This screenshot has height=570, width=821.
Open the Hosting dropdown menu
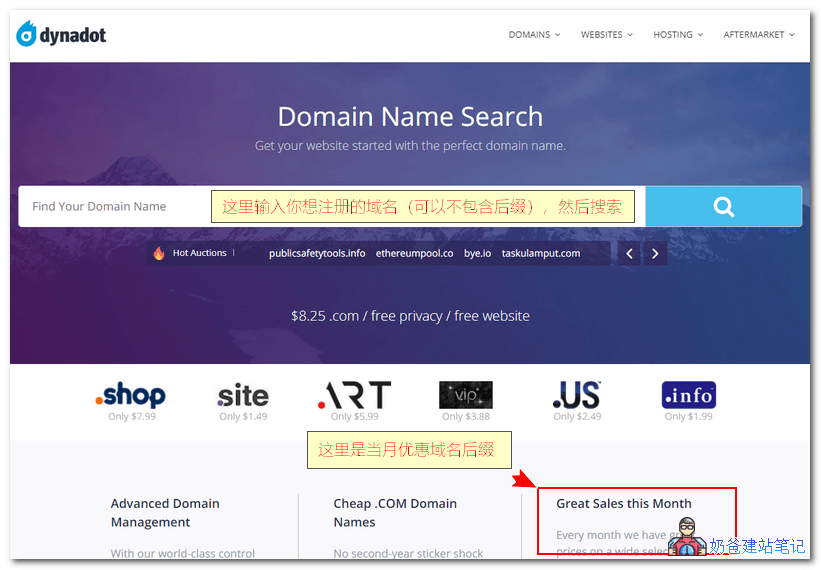678,35
